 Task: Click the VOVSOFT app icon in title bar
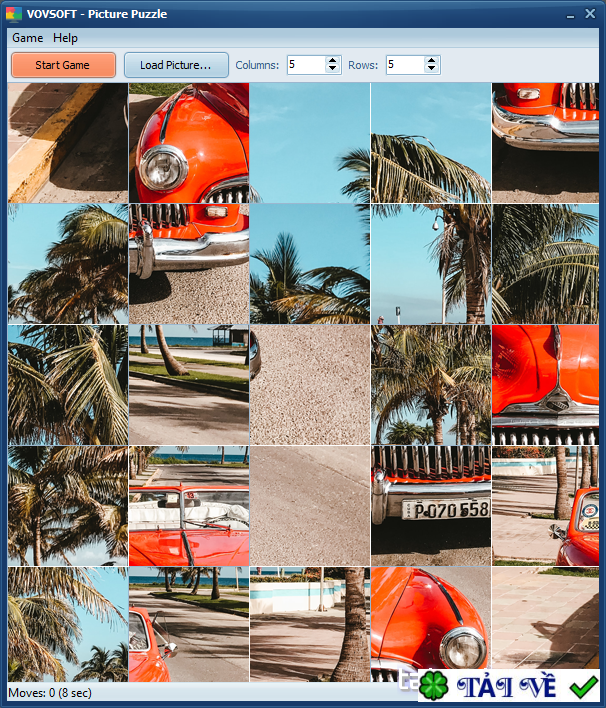coord(14,14)
